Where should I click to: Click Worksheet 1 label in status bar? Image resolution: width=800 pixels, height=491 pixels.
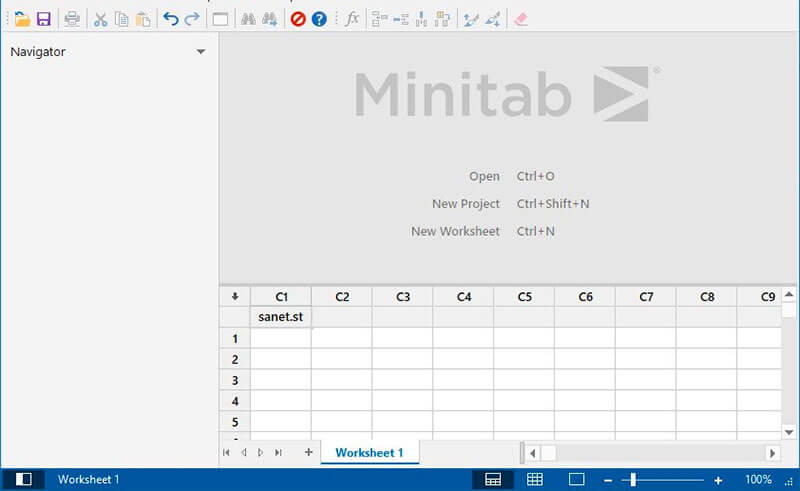point(88,479)
